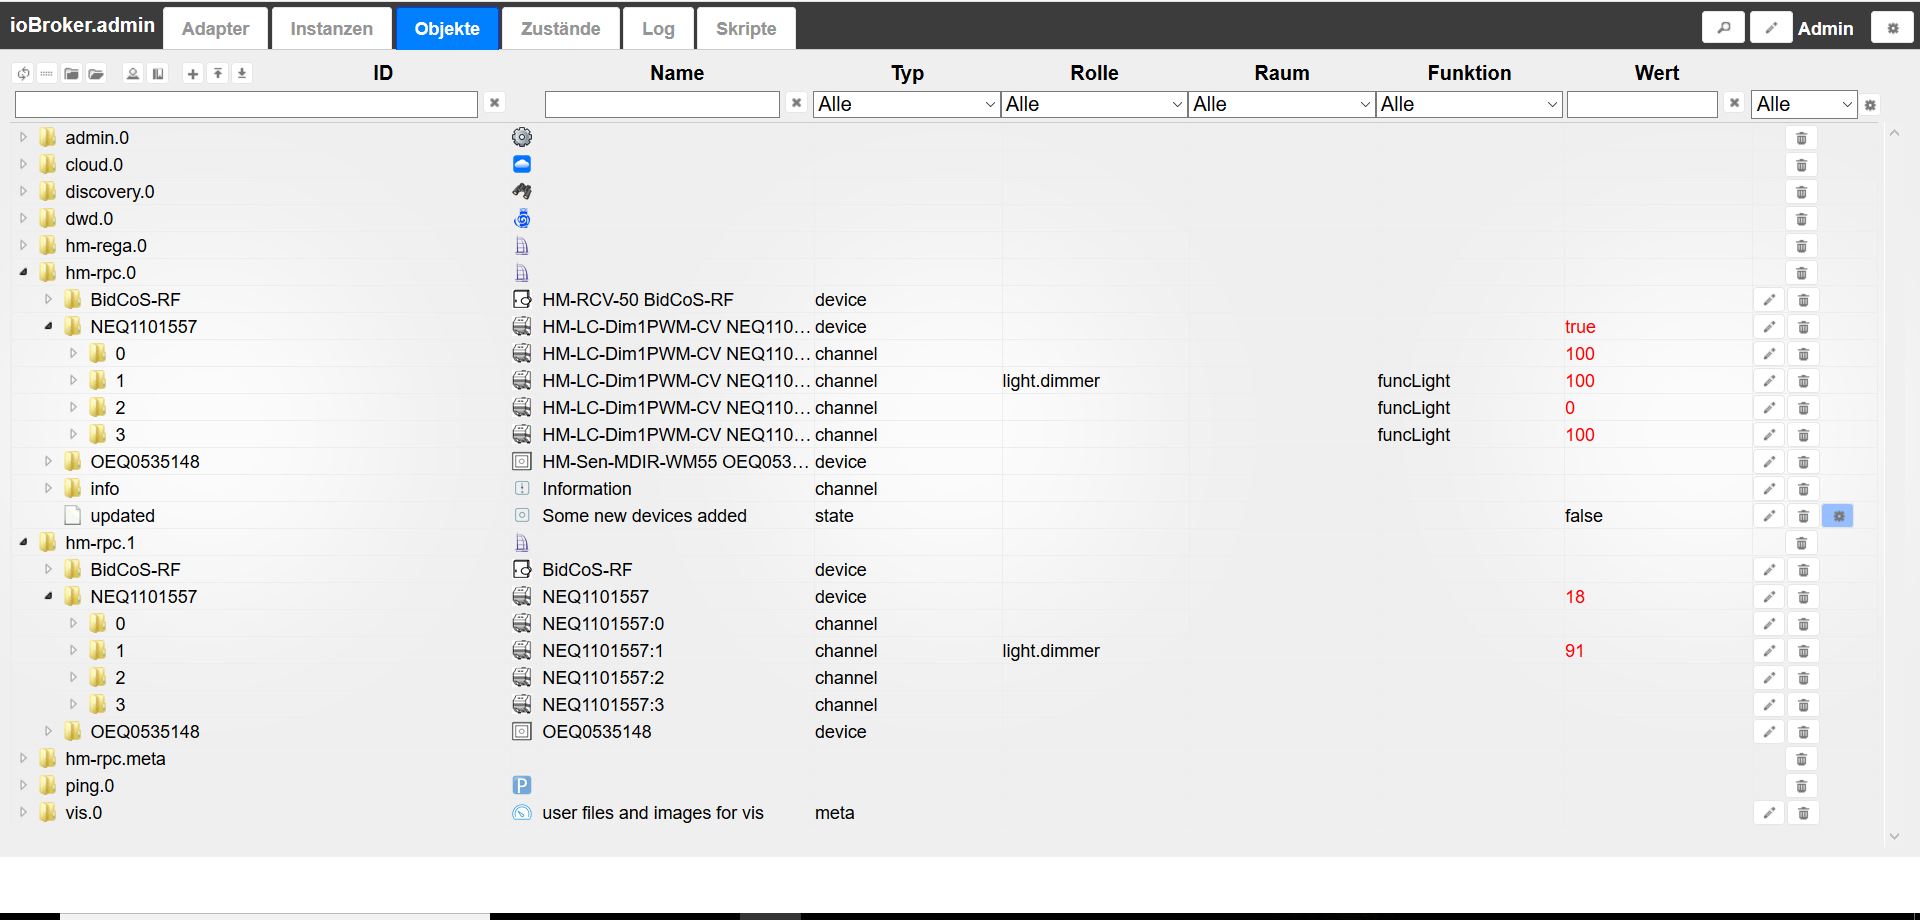
Task: Click the wrench icon in the top bar
Action: tap(1723, 28)
